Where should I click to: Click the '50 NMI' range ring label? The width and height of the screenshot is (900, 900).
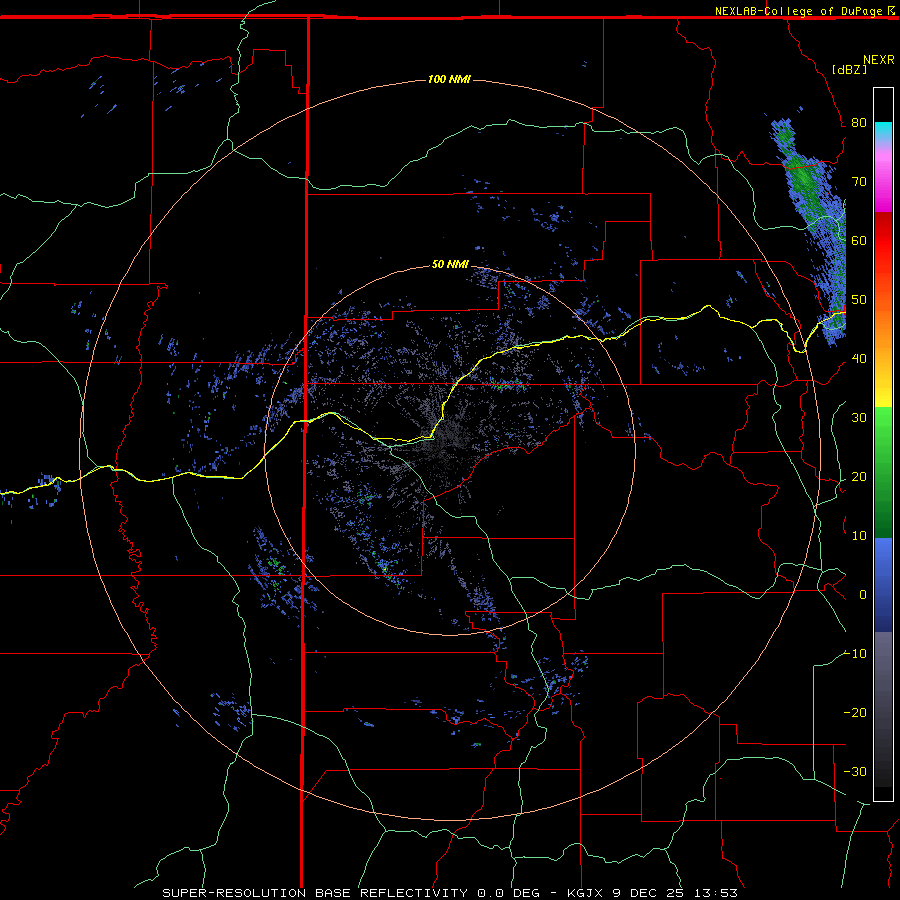(x=450, y=265)
